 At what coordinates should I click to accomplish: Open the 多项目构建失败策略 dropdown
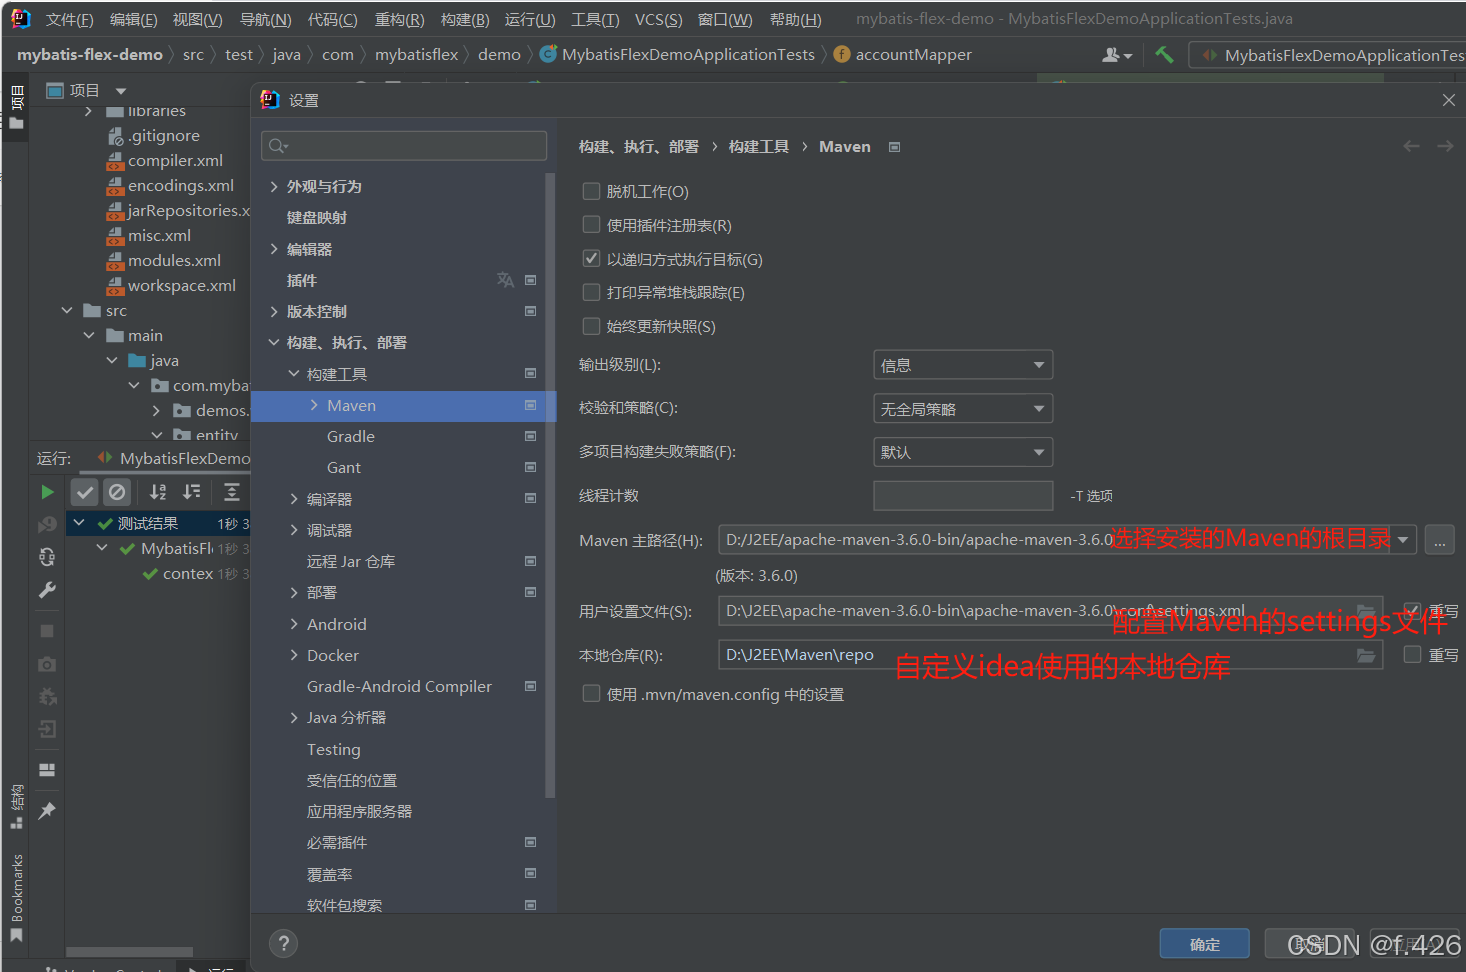pyautogui.click(x=963, y=452)
